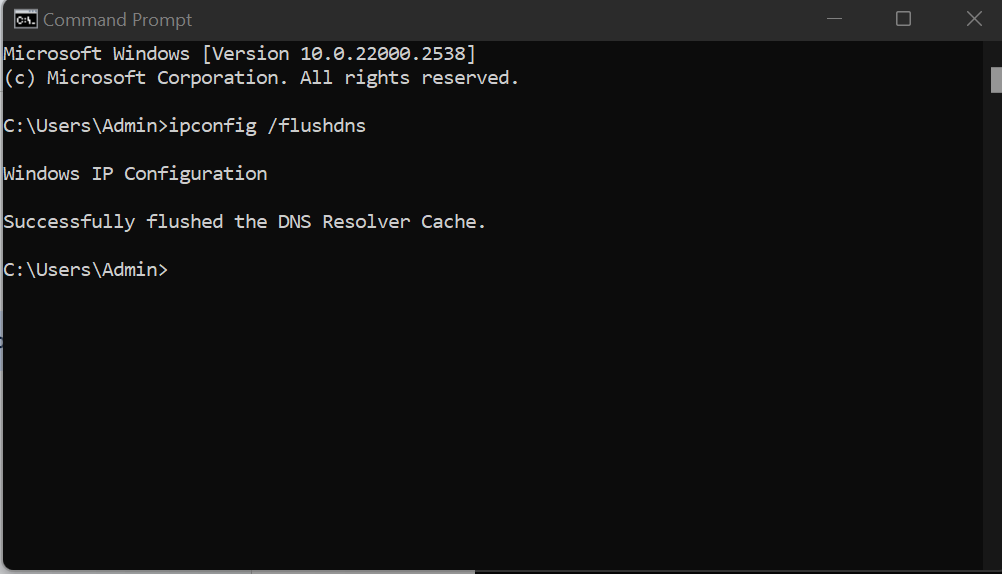This screenshot has height=574, width=1002.
Task: Click the vertical scrollbar thumb
Action: click(x=995, y=79)
